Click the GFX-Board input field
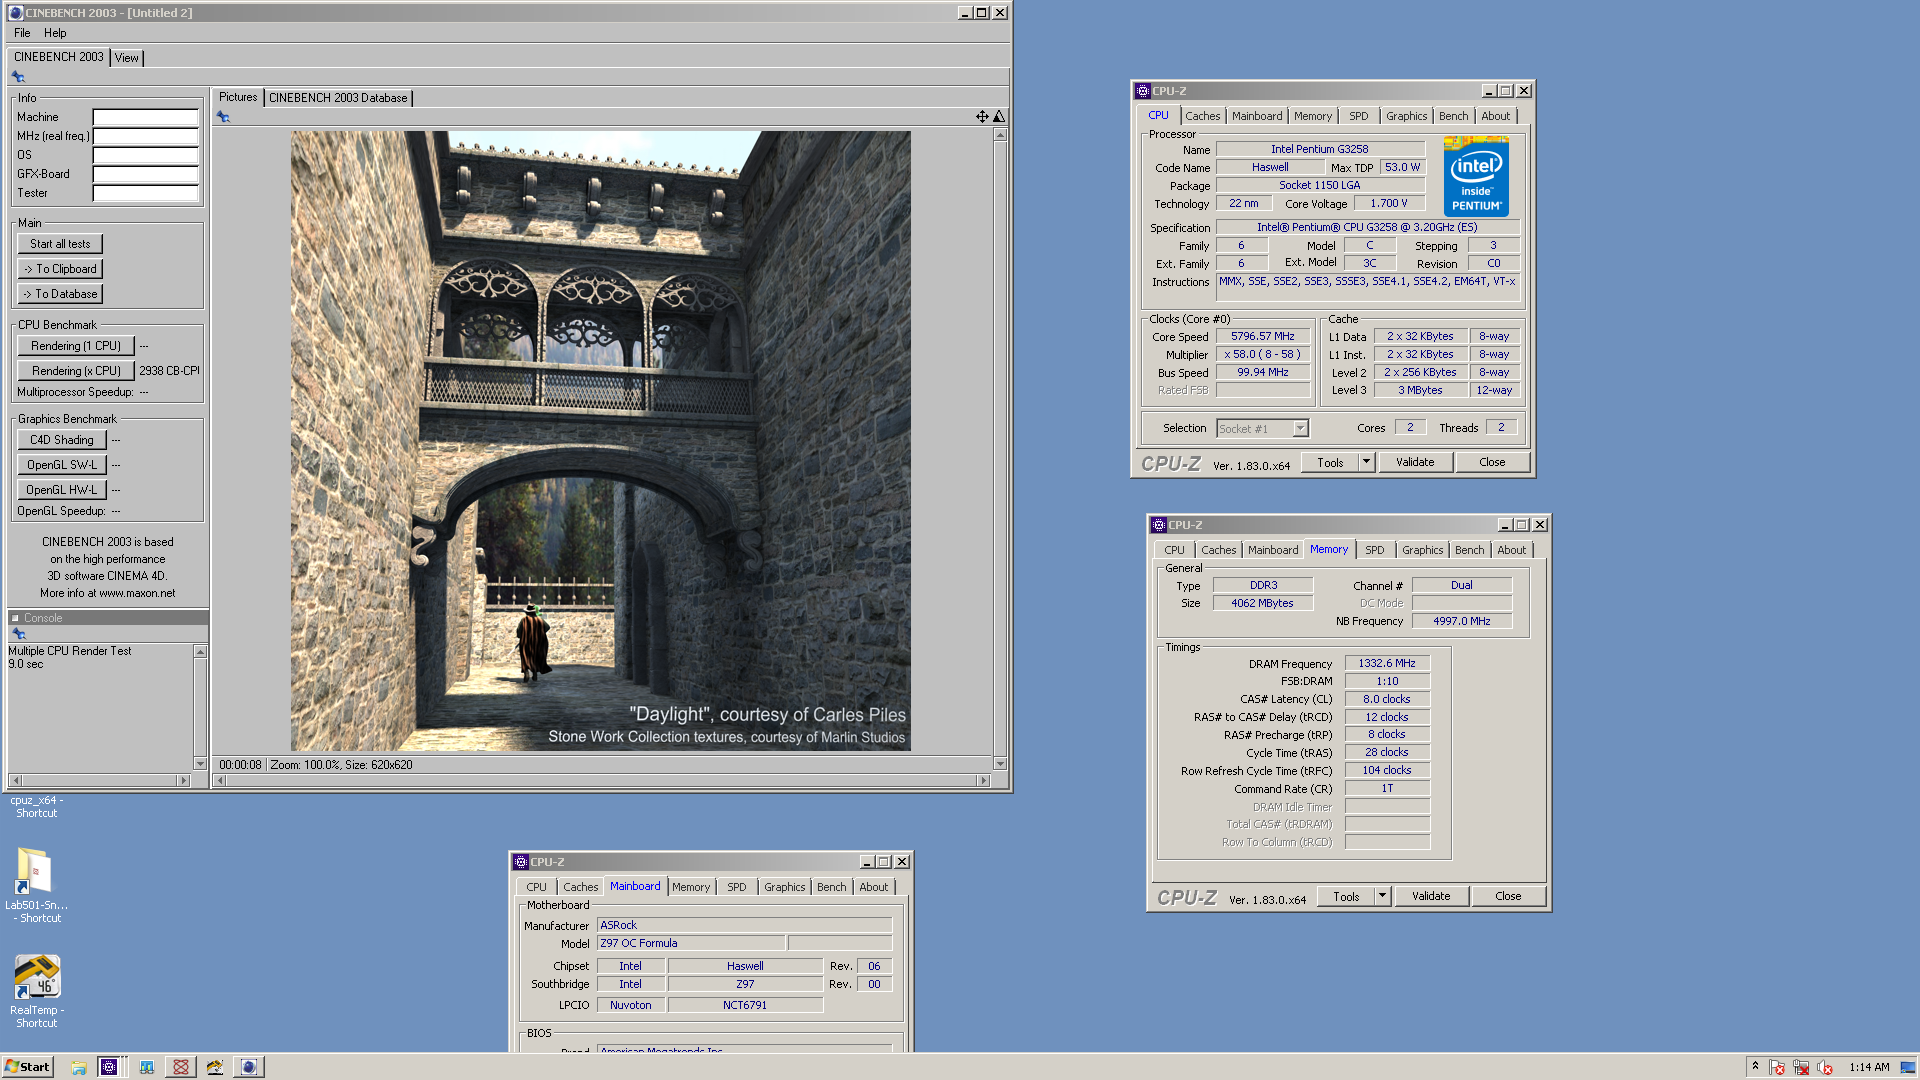This screenshot has width=1920, height=1080. click(146, 174)
